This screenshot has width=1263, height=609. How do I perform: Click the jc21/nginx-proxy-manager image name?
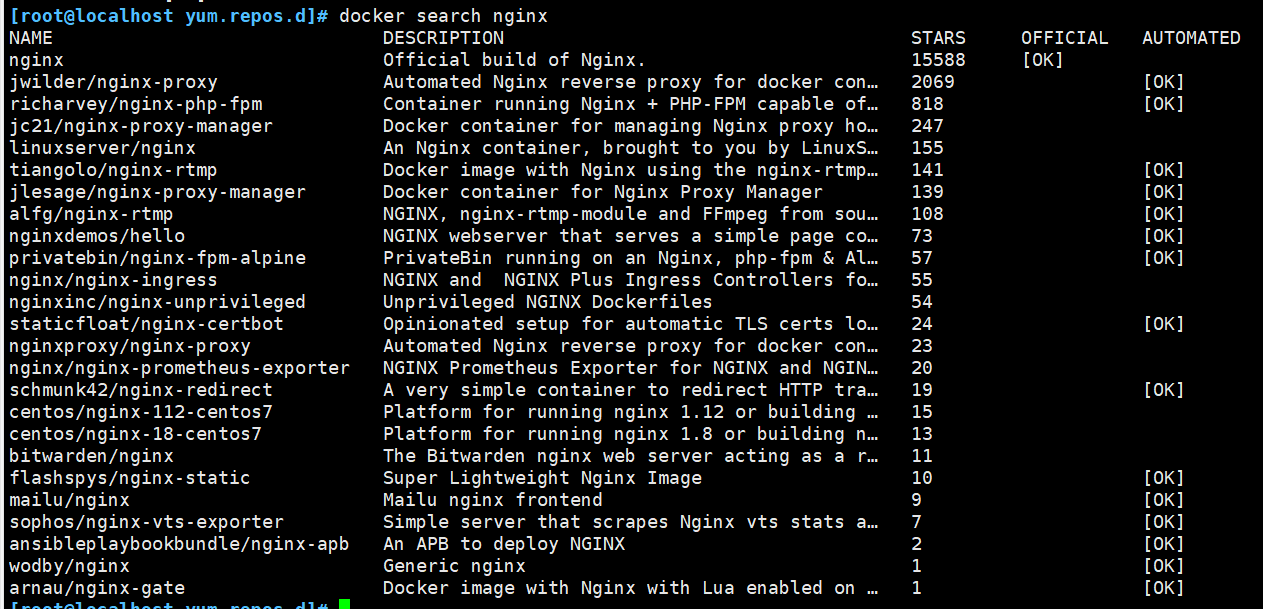tap(140, 126)
